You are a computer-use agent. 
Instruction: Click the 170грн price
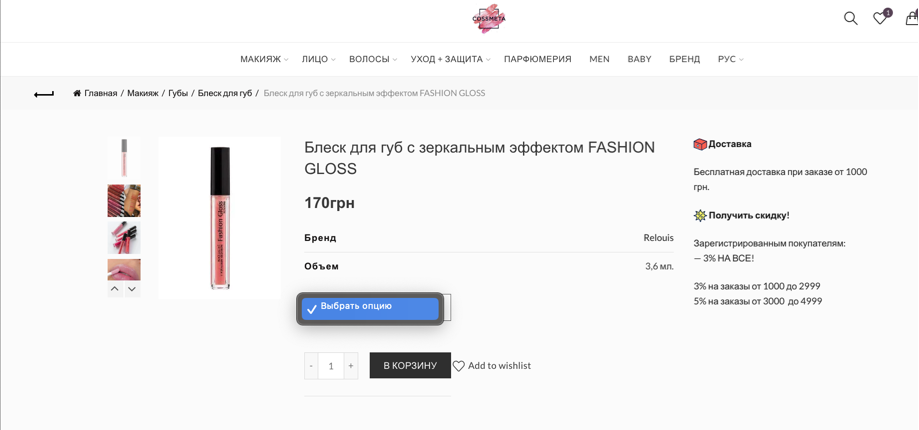329,203
